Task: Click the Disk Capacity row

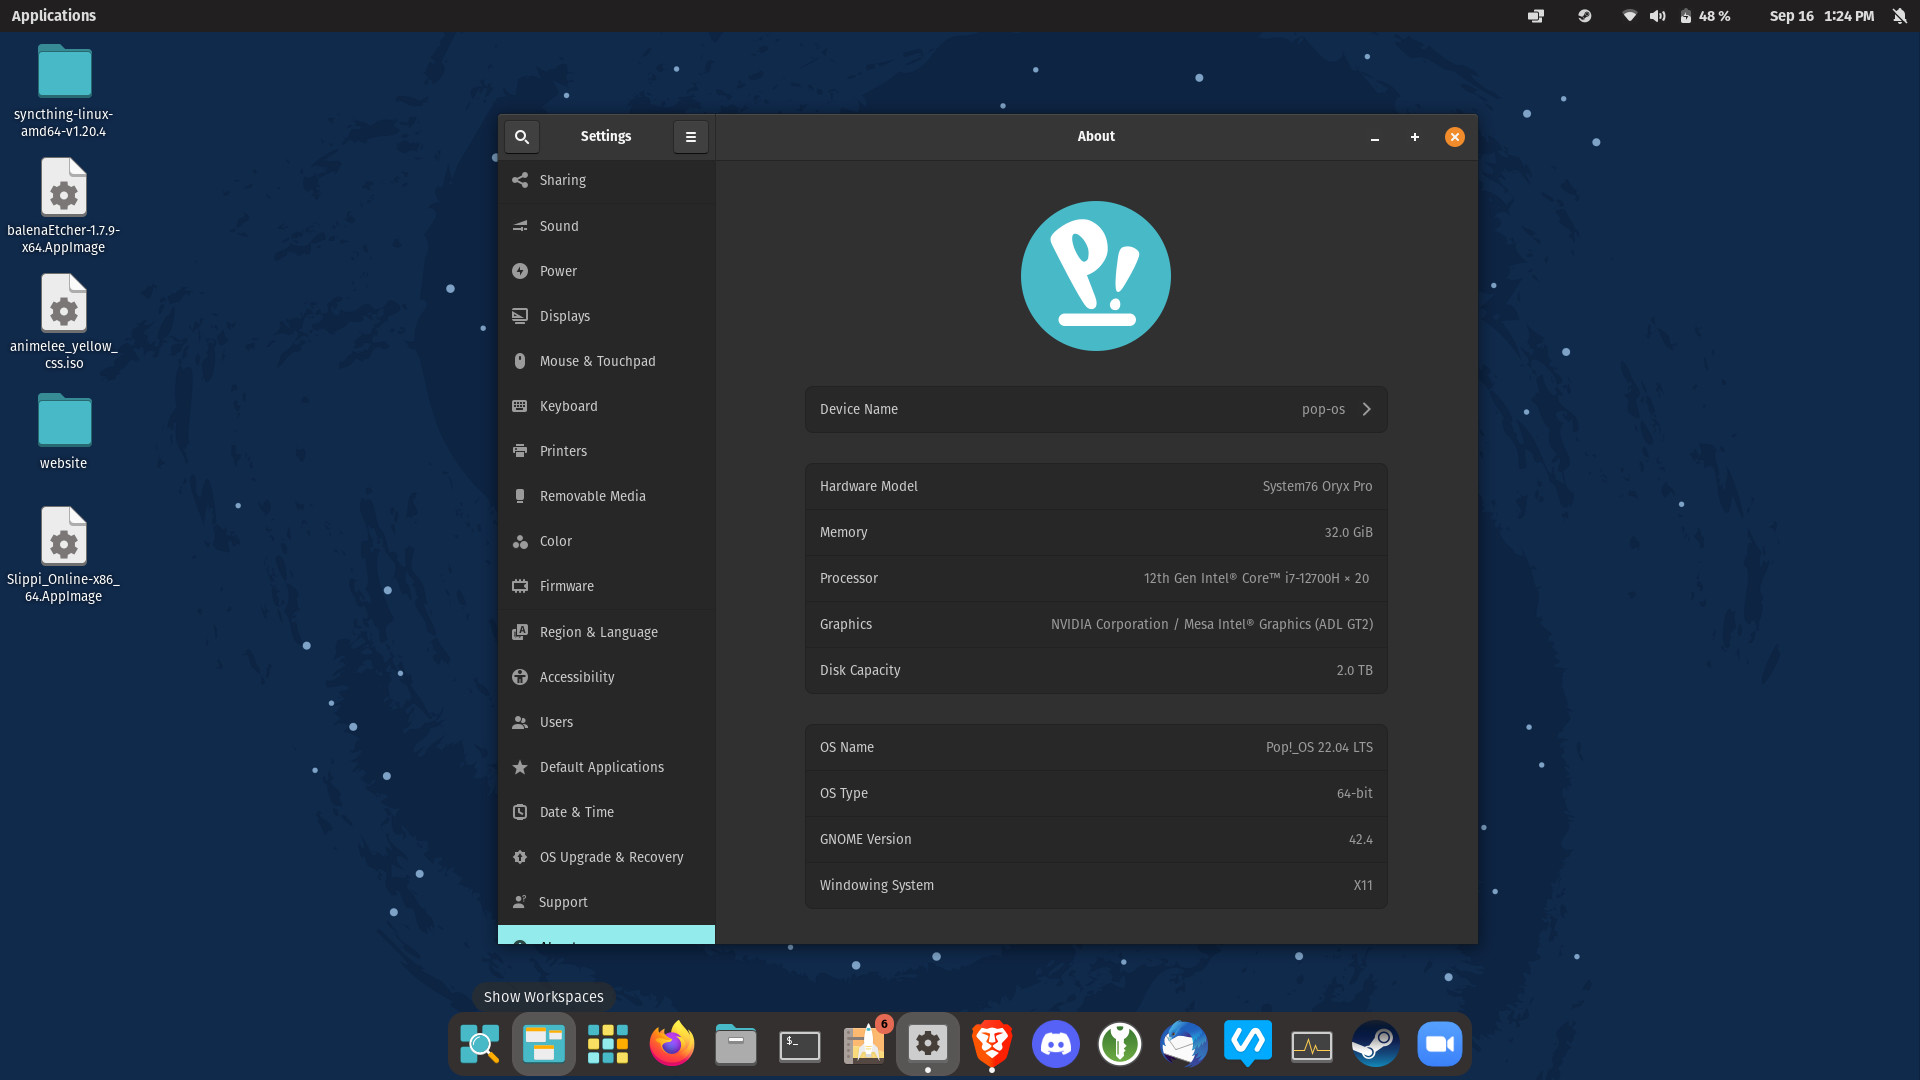Action: (1095, 670)
